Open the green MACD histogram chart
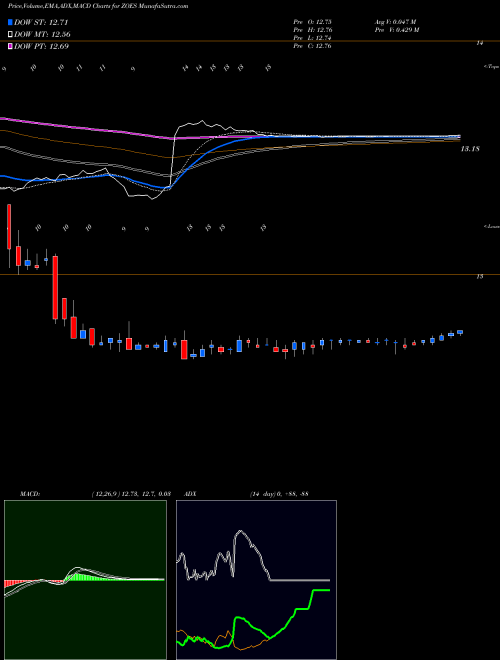 pos(85,580)
